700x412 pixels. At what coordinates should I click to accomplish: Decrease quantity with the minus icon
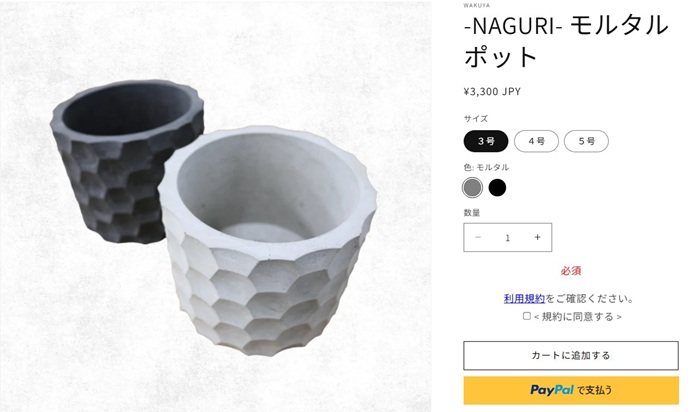(478, 237)
